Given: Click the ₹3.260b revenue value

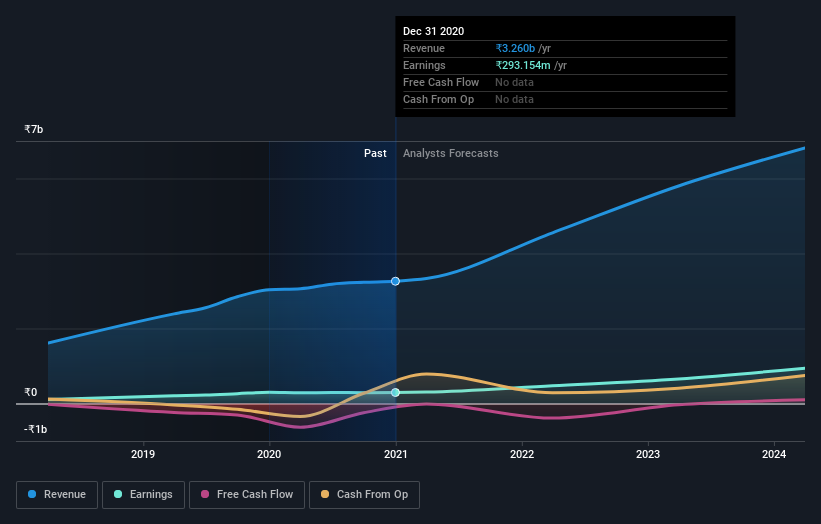Looking at the screenshot, I should [515, 48].
